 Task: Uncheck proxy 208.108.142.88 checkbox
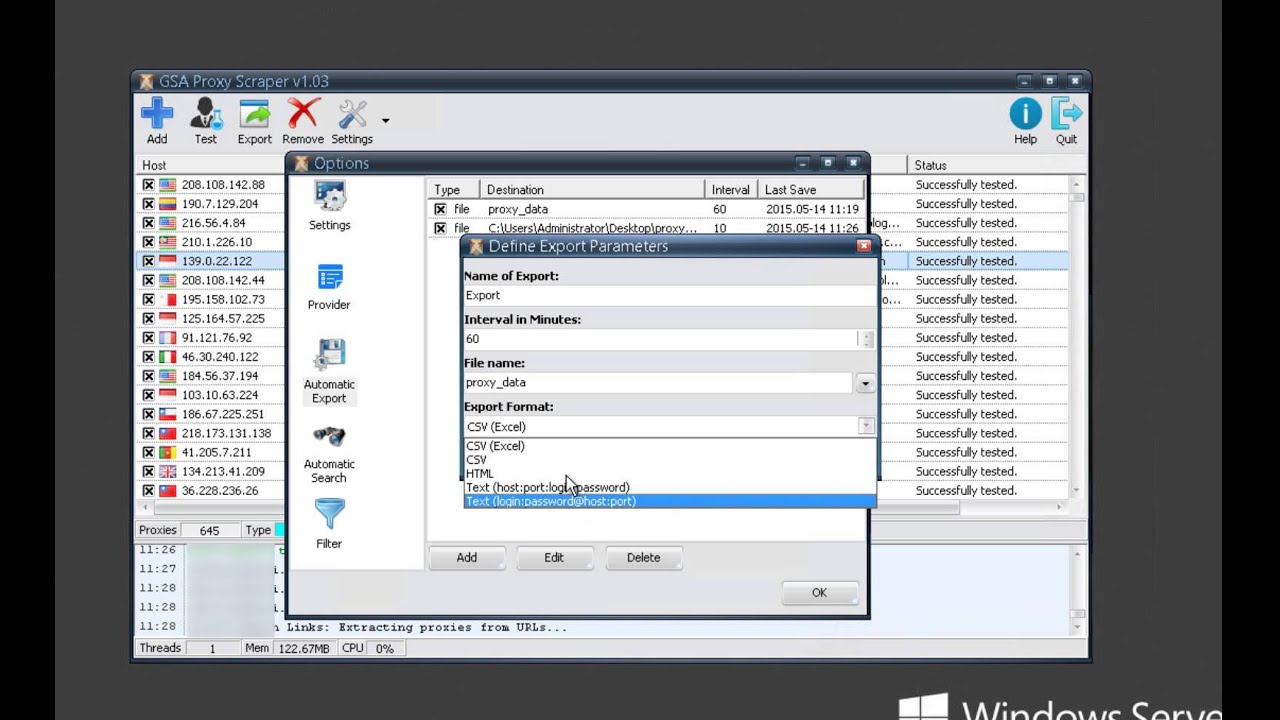click(x=148, y=185)
